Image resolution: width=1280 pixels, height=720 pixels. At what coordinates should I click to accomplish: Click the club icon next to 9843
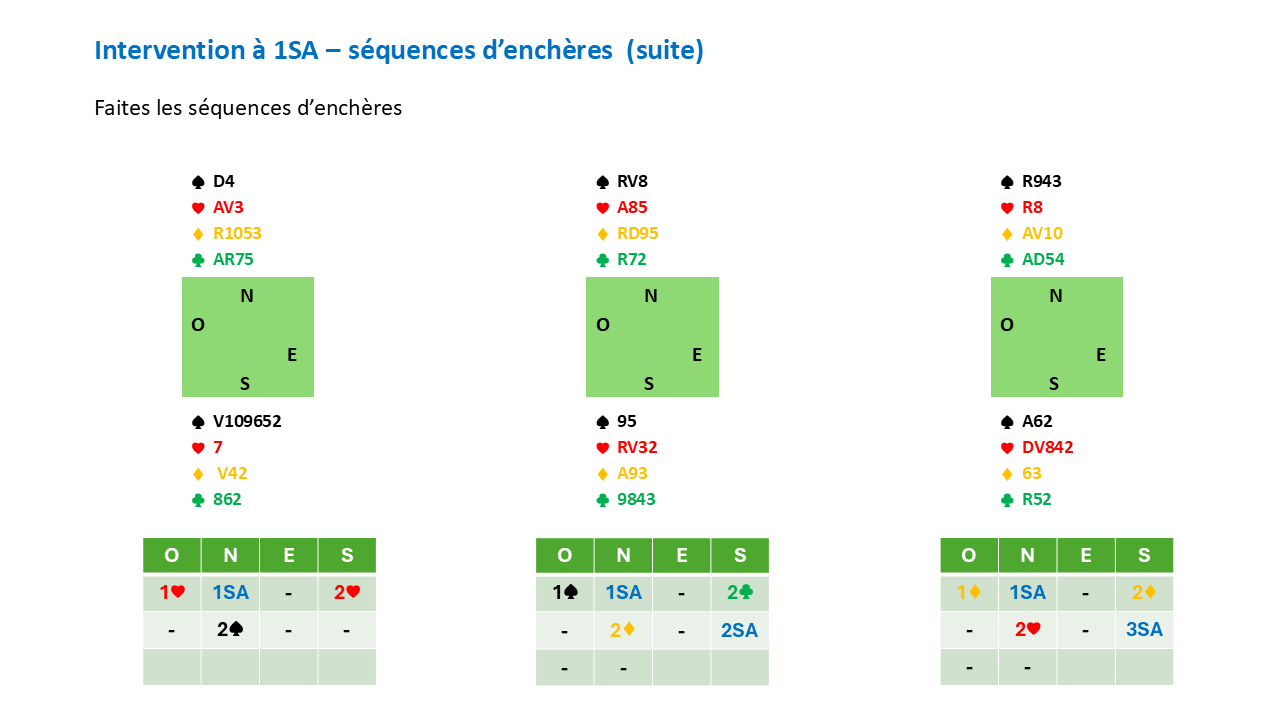click(602, 500)
